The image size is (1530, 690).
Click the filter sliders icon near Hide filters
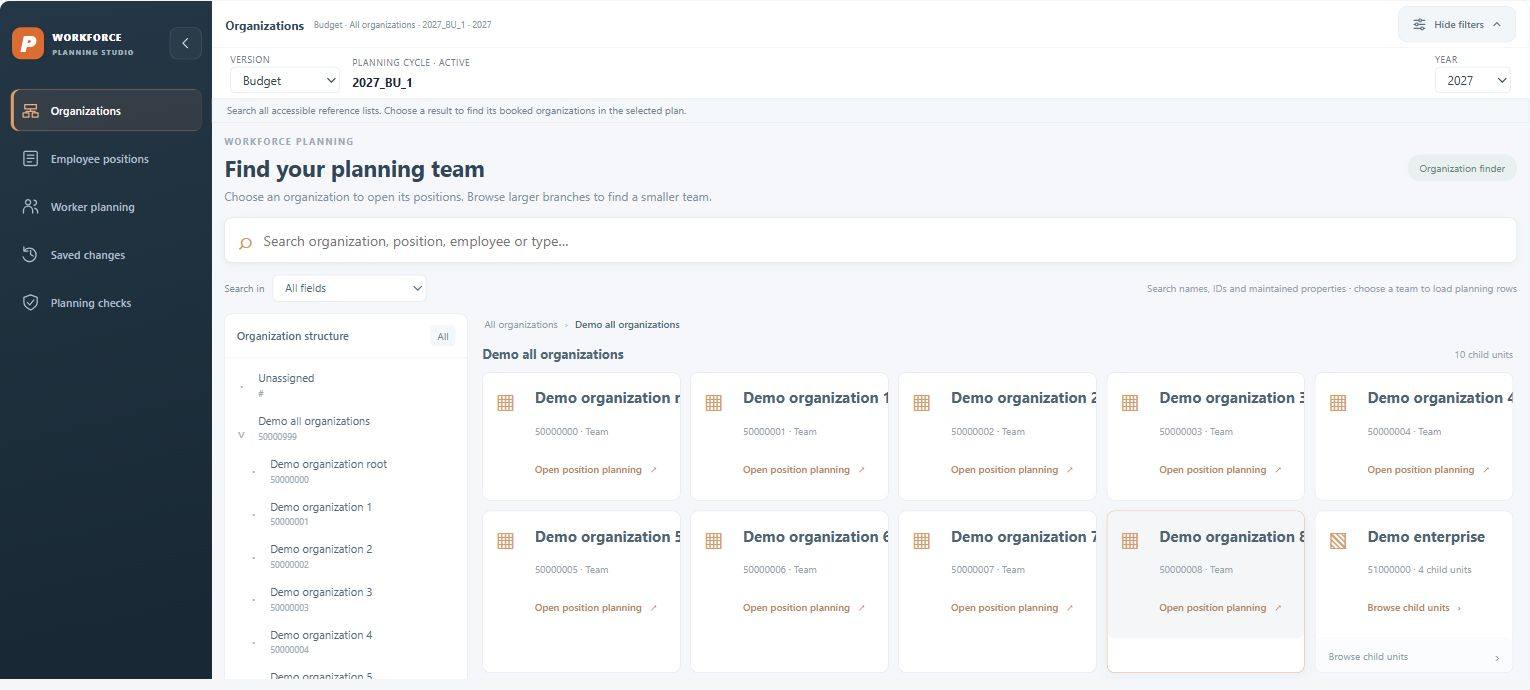click(x=1419, y=24)
